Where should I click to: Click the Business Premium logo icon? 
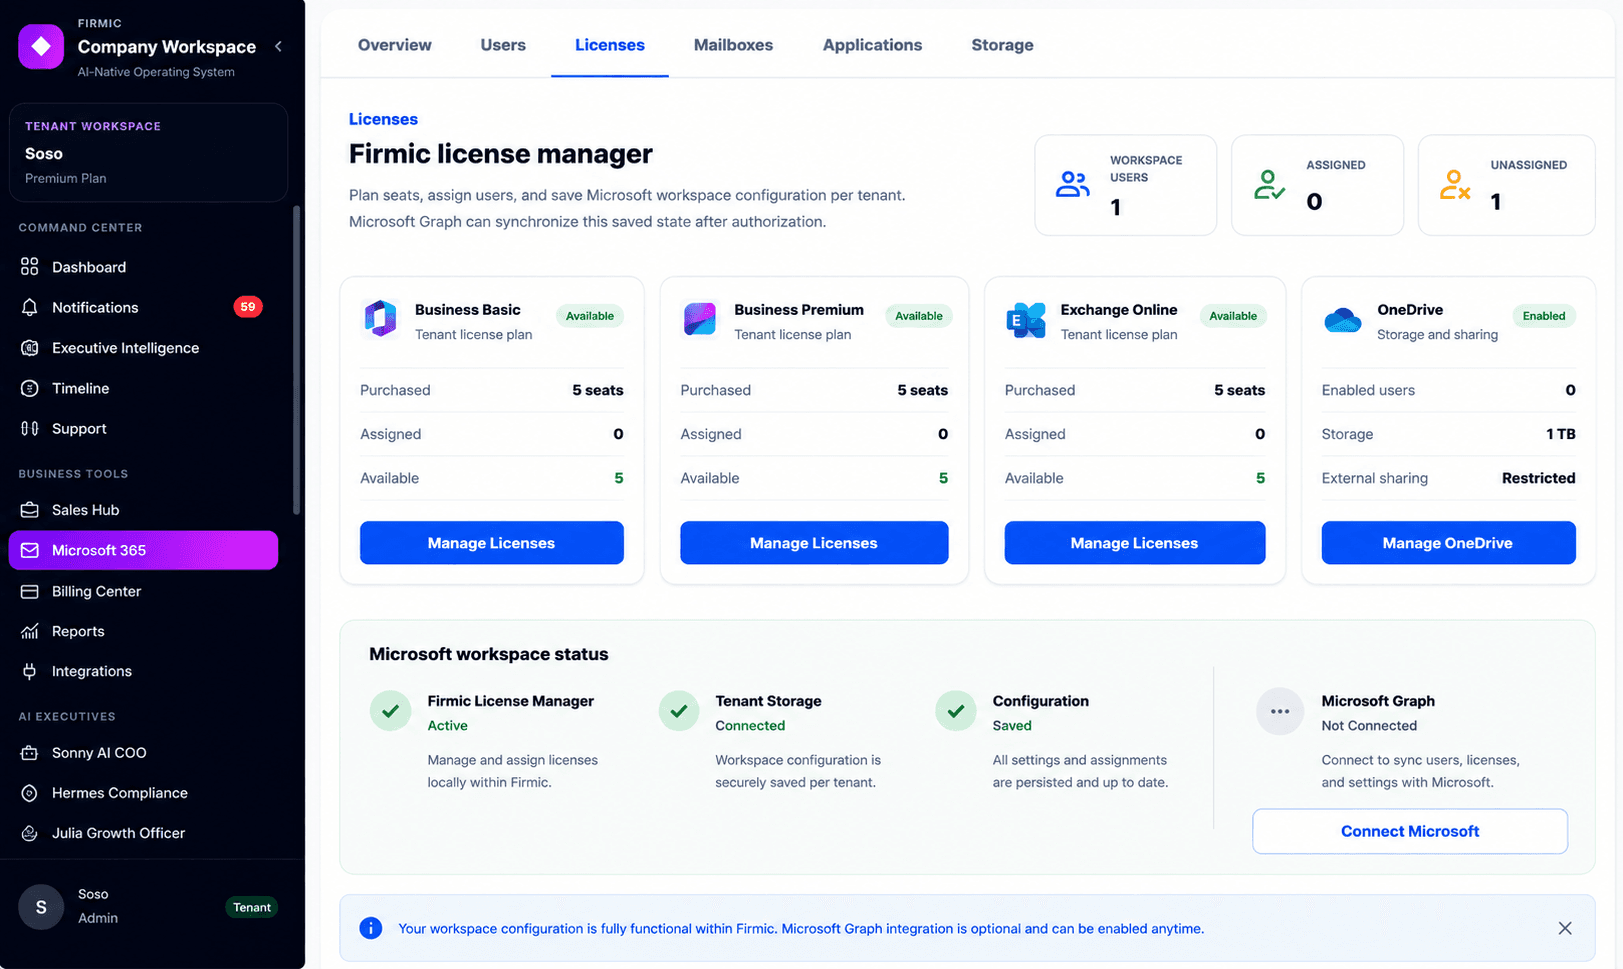pos(699,319)
